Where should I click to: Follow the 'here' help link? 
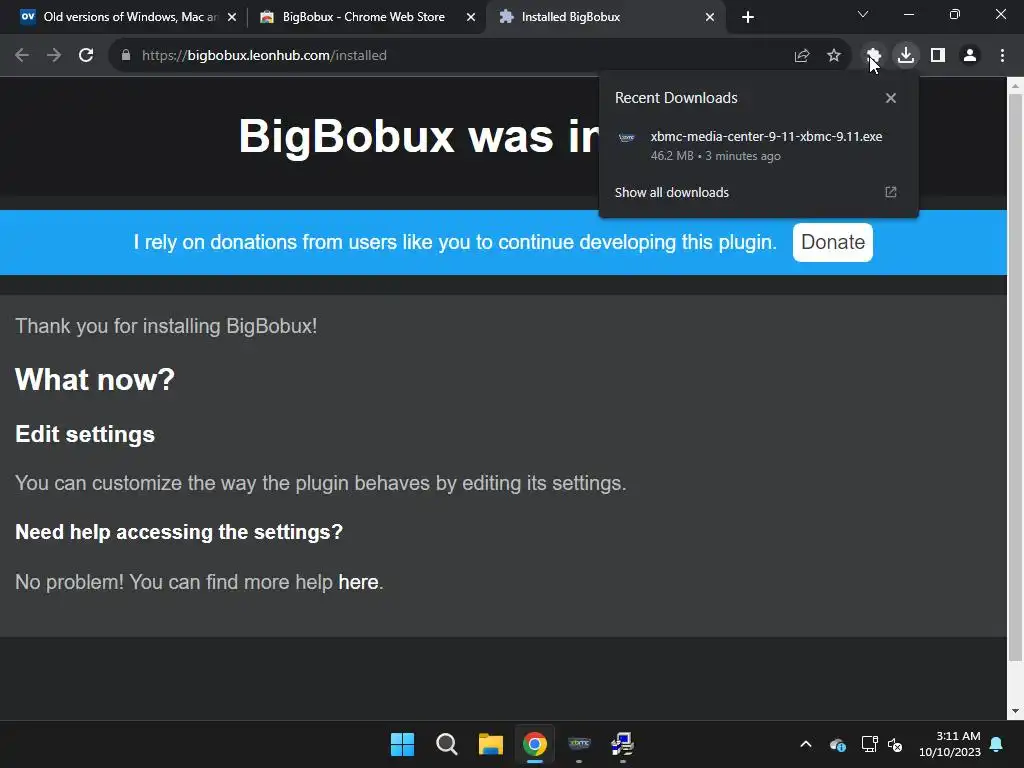(x=358, y=582)
